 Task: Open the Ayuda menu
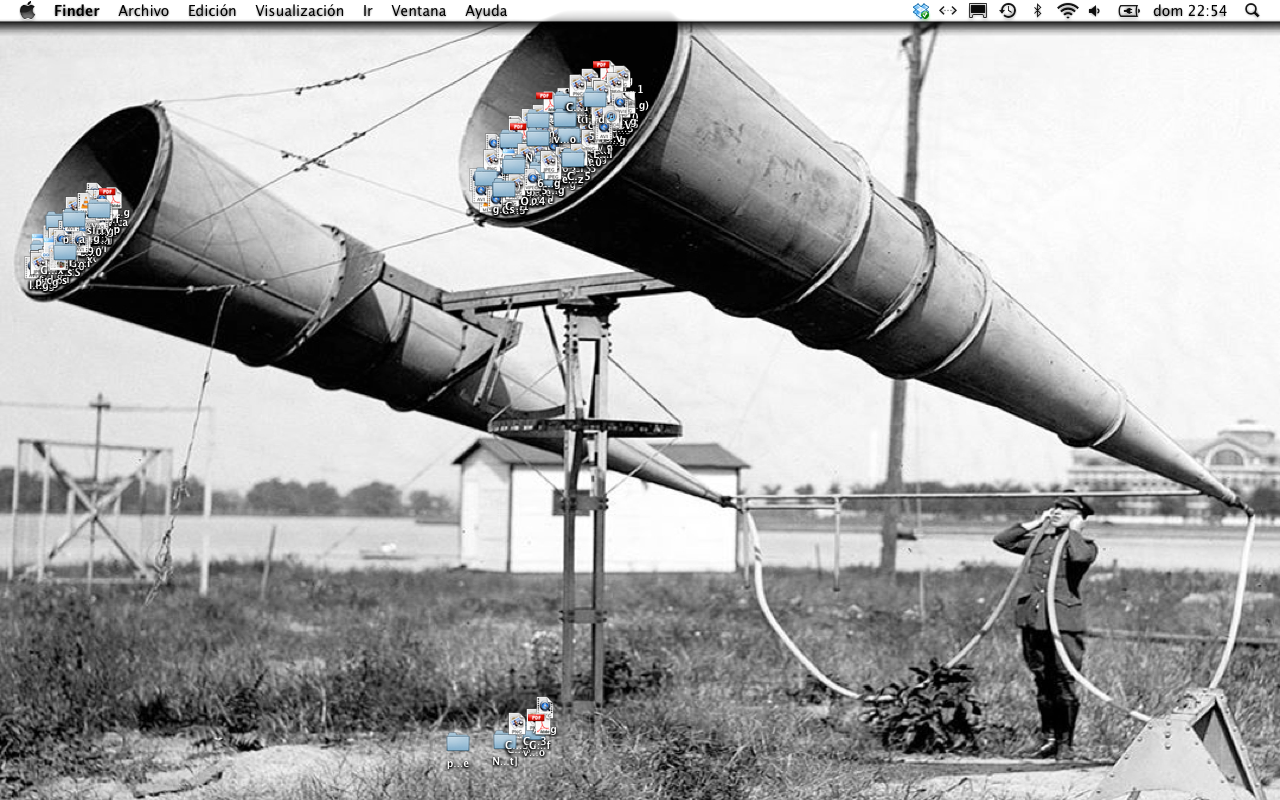pyautogui.click(x=486, y=11)
